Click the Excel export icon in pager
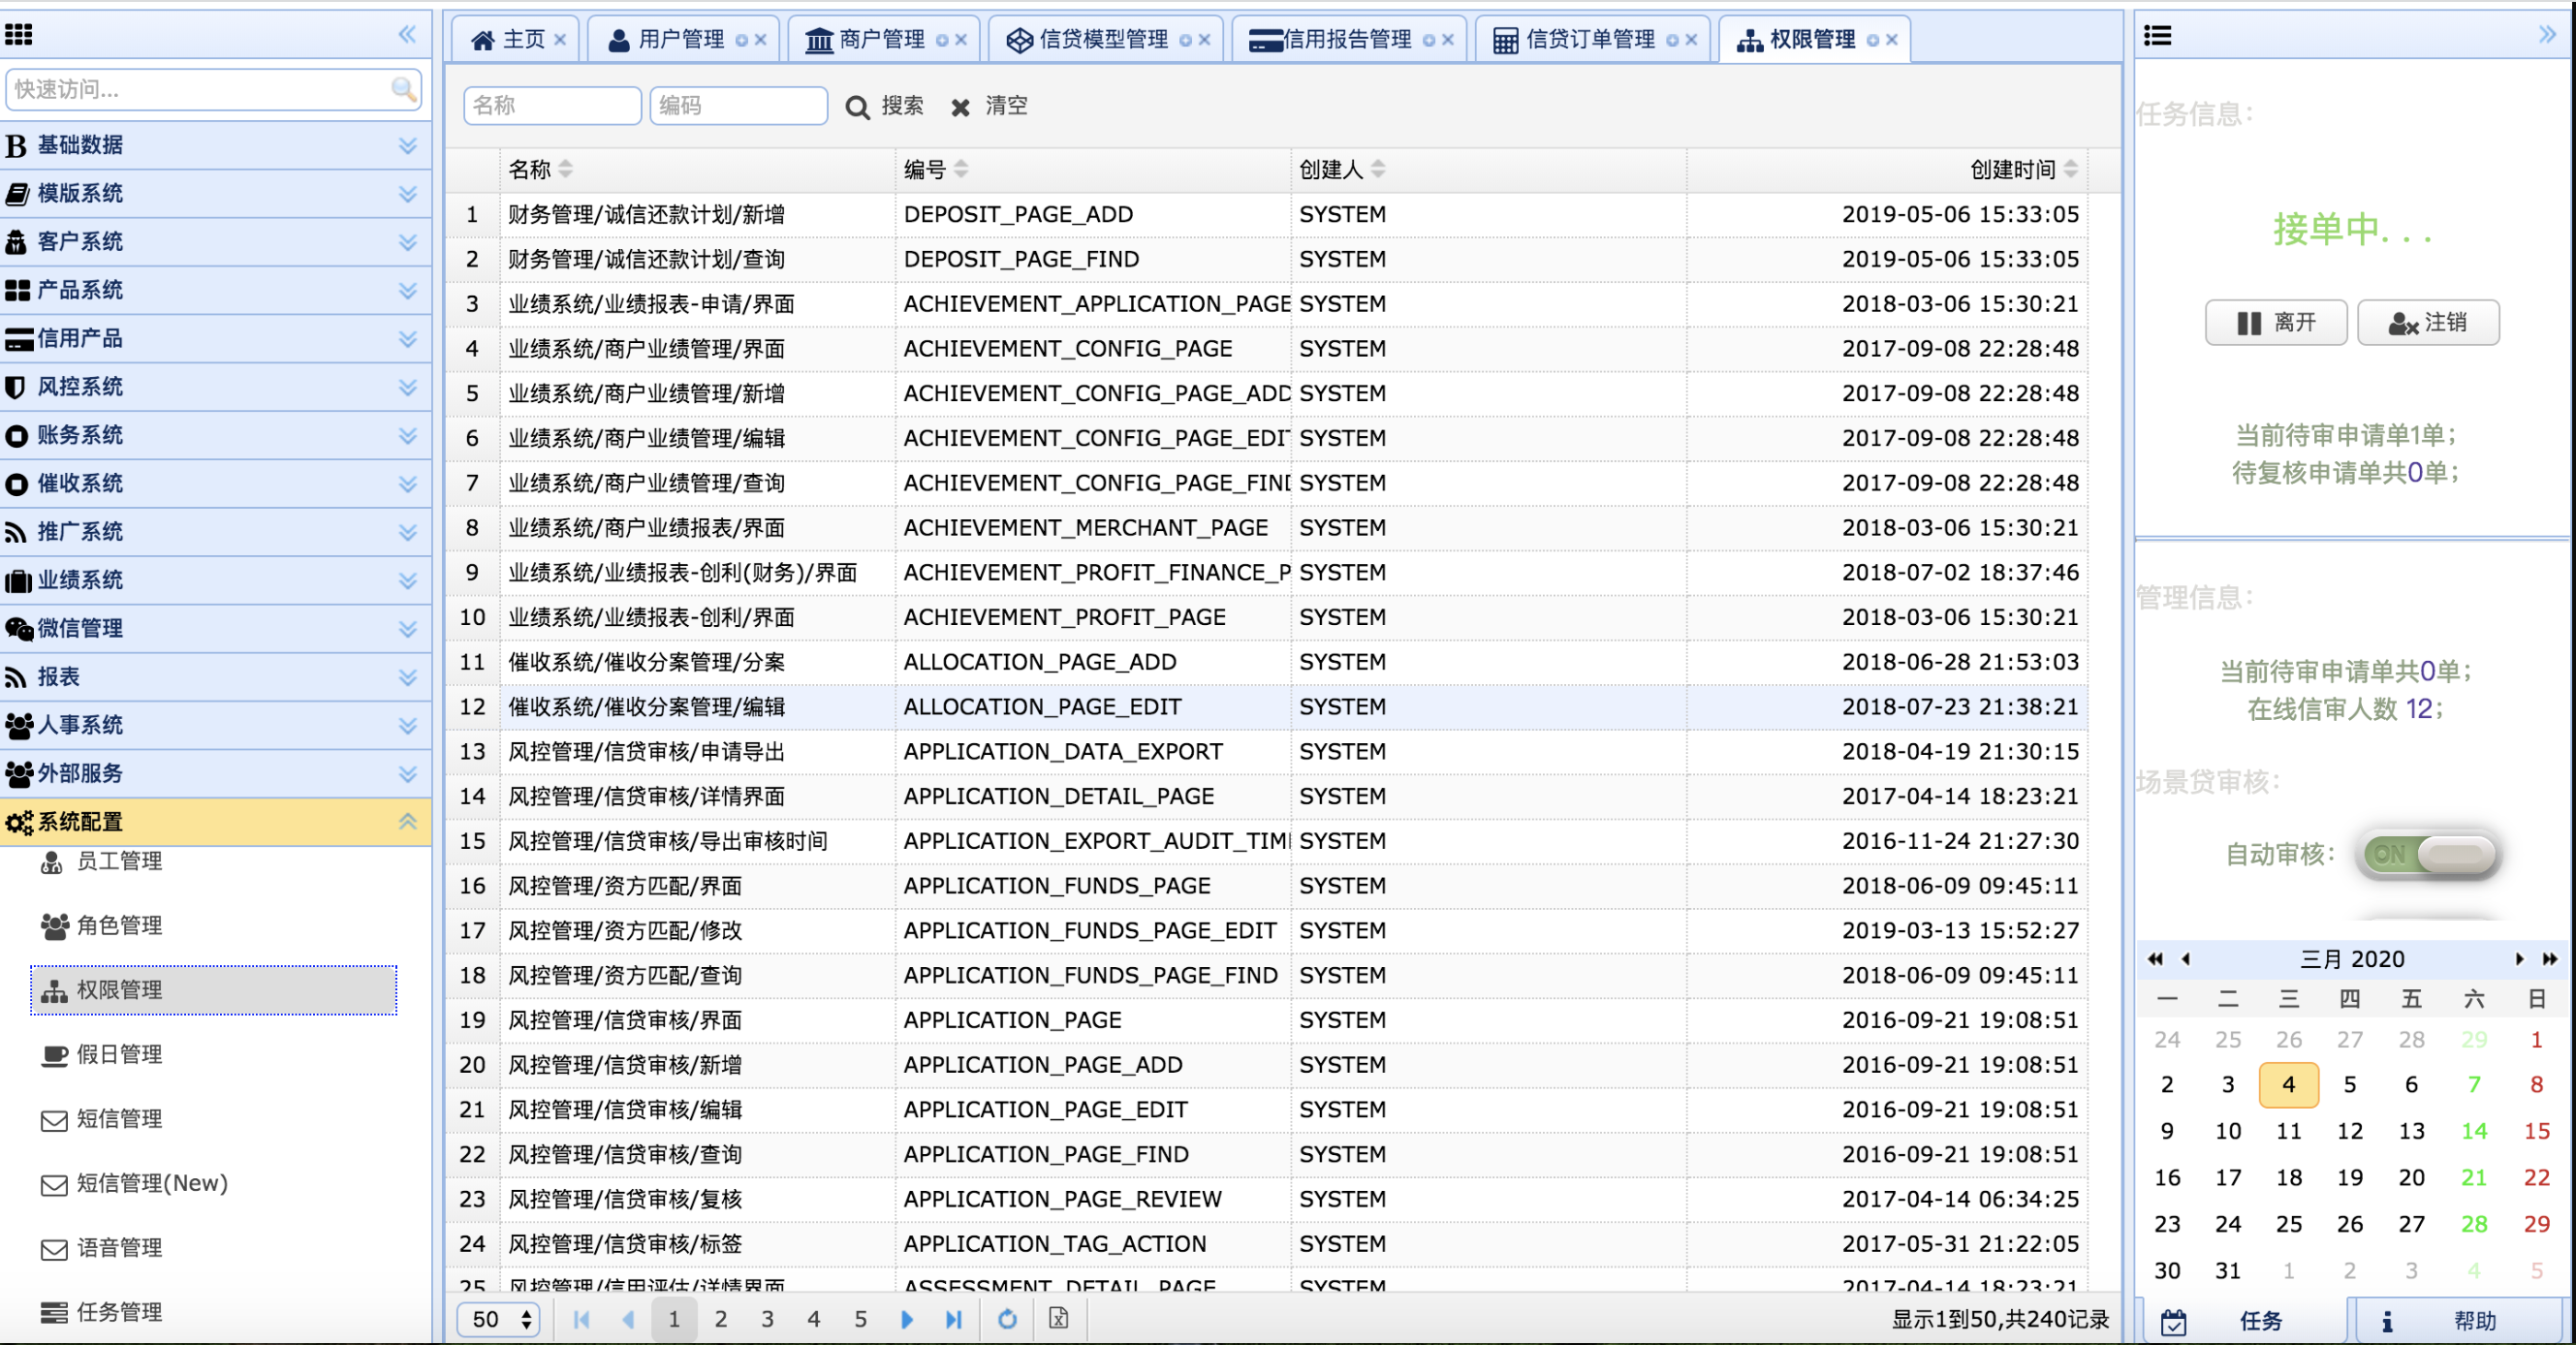 pyautogui.click(x=1058, y=1318)
